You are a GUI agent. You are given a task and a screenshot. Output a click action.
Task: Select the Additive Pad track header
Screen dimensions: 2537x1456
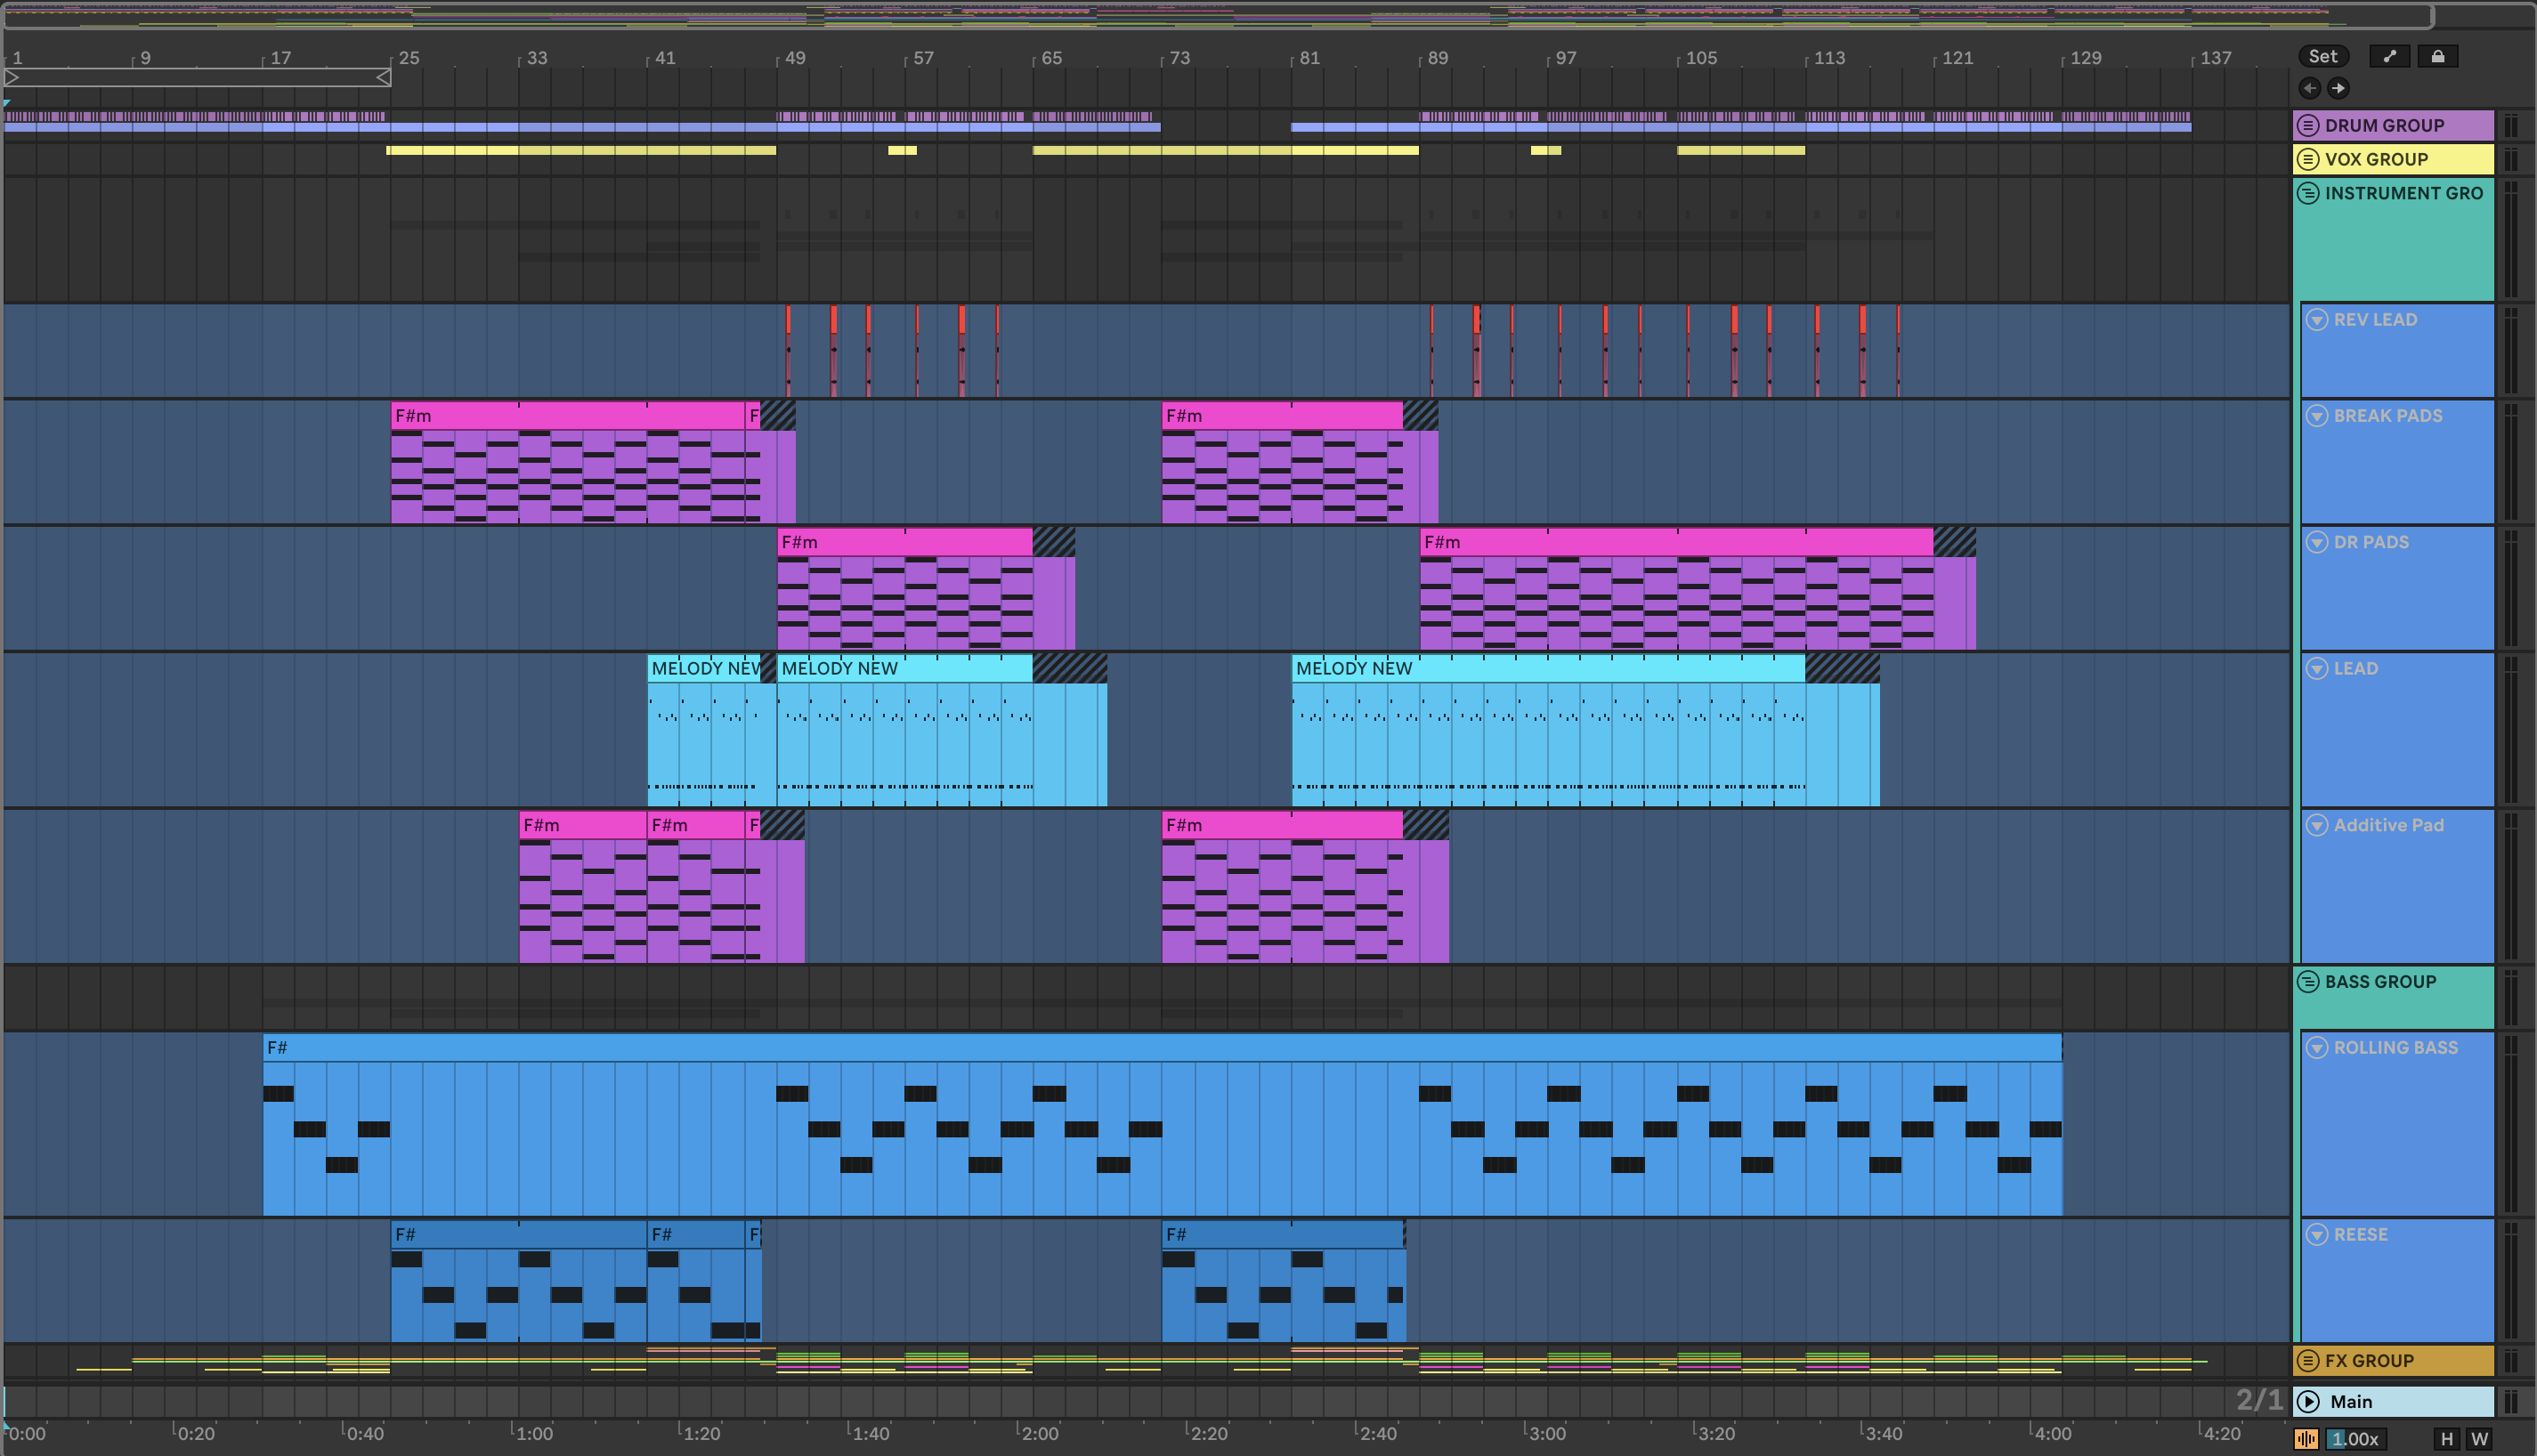tap(2388, 825)
